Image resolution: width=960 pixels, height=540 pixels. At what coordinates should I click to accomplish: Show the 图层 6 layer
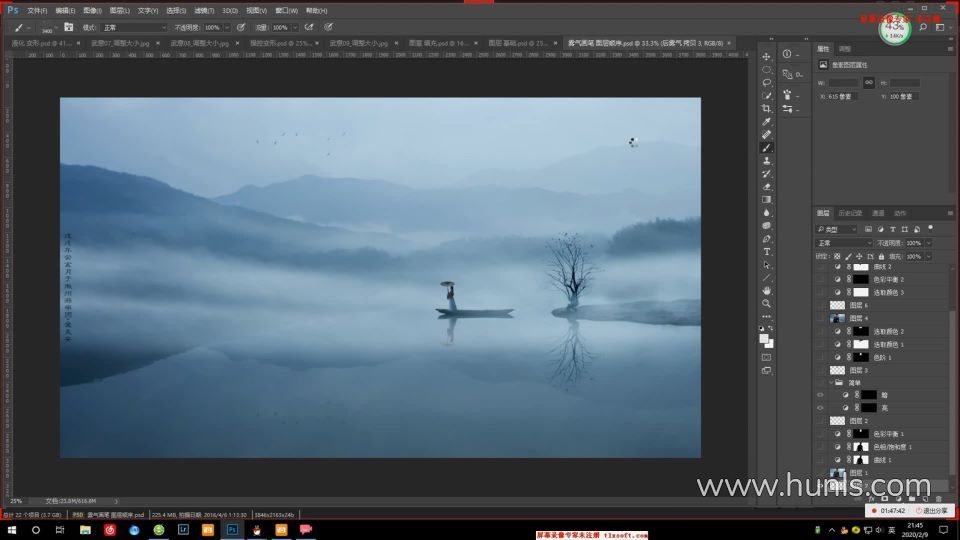click(x=820, y=305)
